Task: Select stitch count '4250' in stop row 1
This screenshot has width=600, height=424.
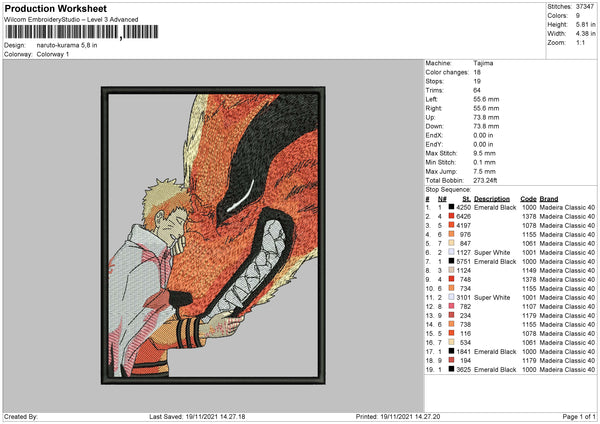Action: [x=463, y=207]
